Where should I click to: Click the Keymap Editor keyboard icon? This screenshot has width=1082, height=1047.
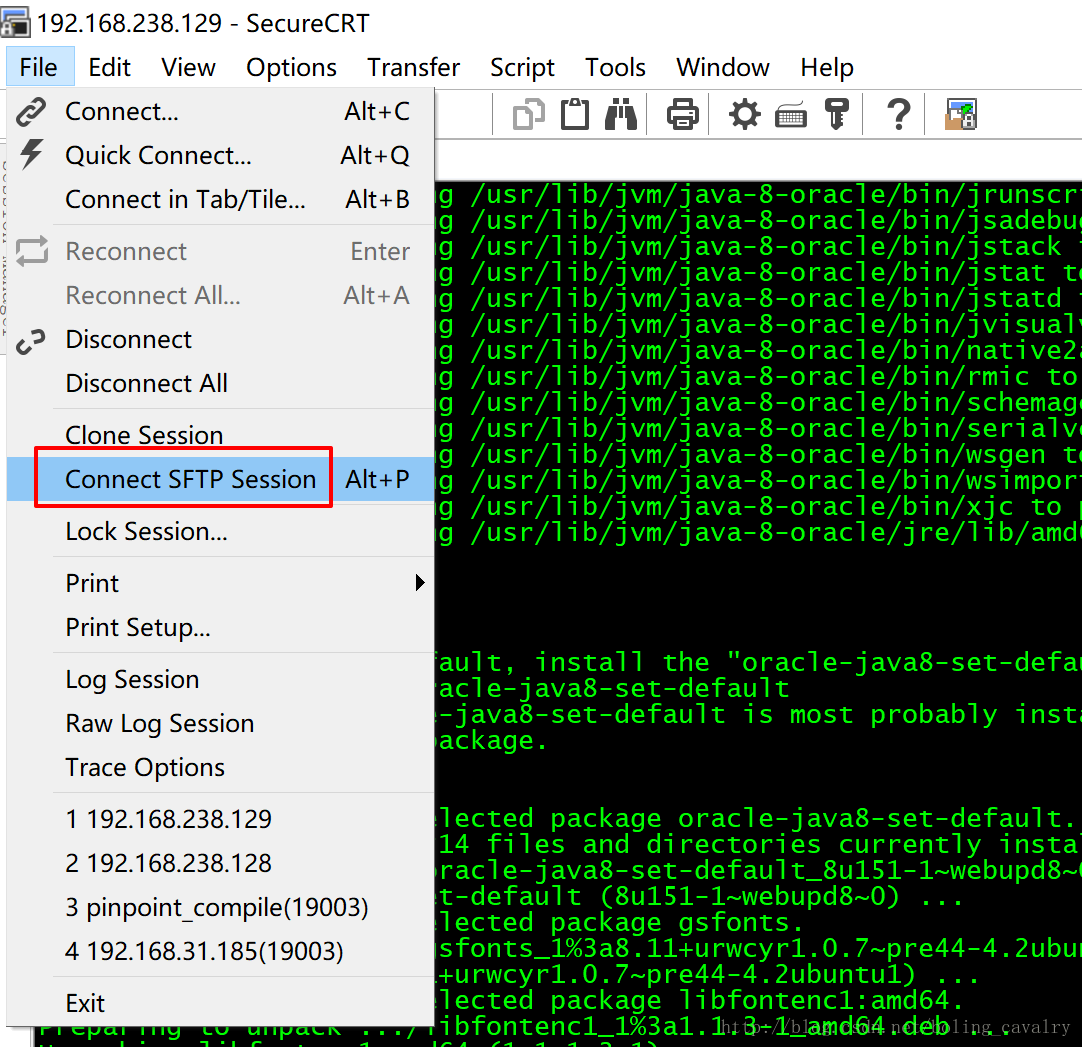[791, 116]
